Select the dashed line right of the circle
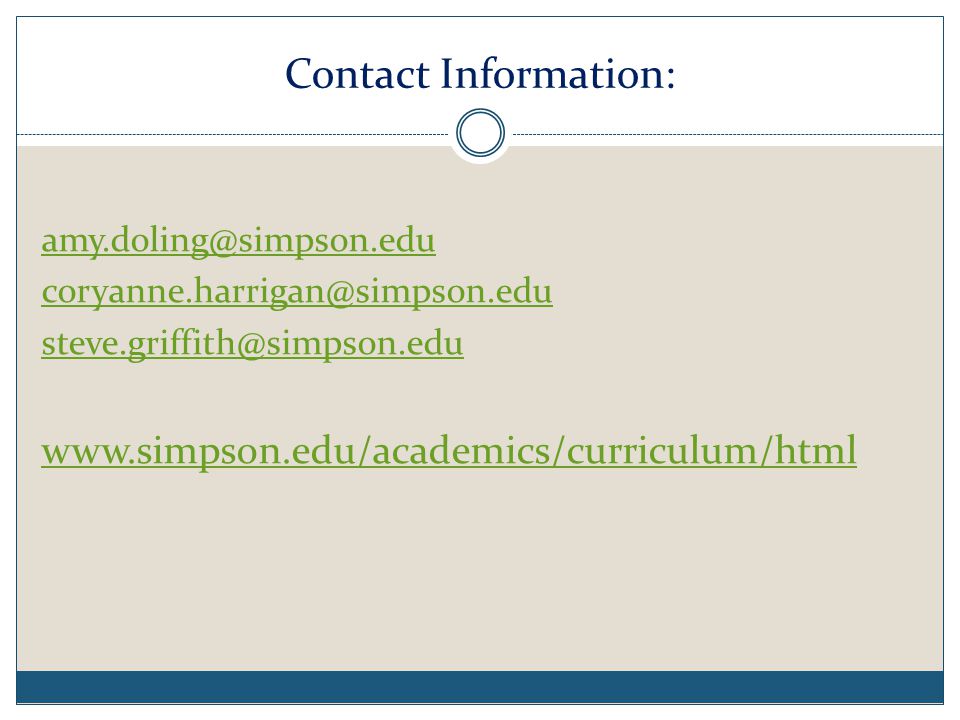 (728, 134)
